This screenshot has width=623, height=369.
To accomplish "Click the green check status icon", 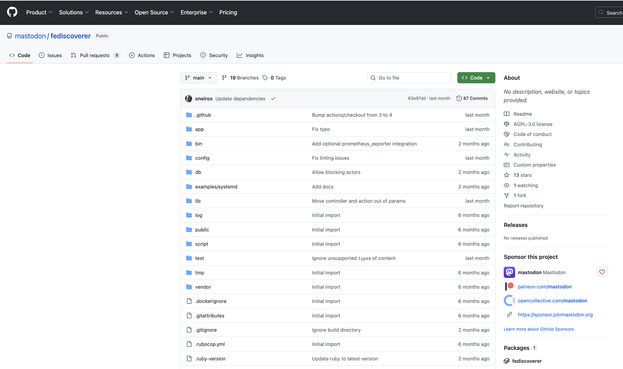I will click(x=273, y=99).
